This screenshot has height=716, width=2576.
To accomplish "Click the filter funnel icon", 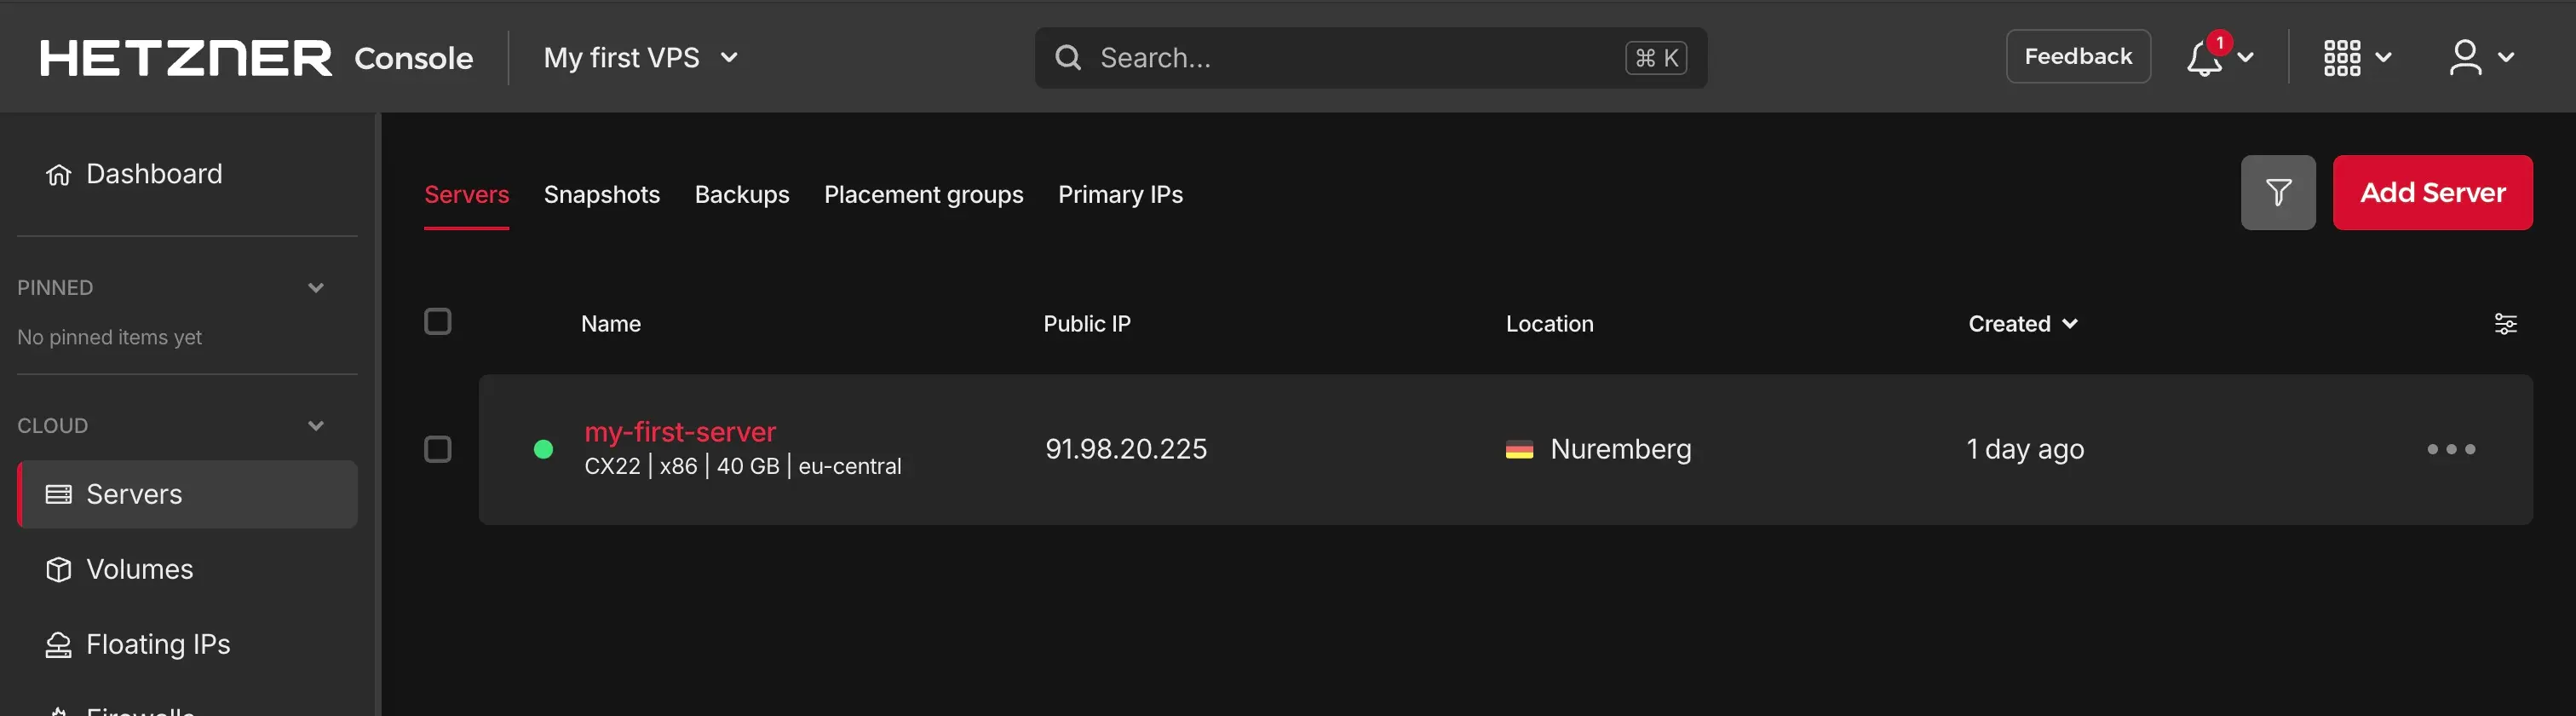I will tap(2278, 192).
